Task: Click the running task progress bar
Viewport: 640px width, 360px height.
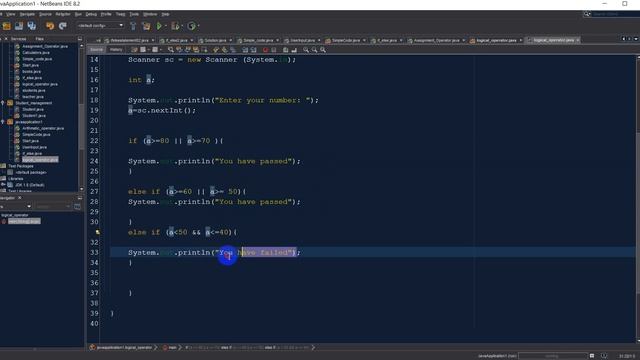Action: point(553,356)
